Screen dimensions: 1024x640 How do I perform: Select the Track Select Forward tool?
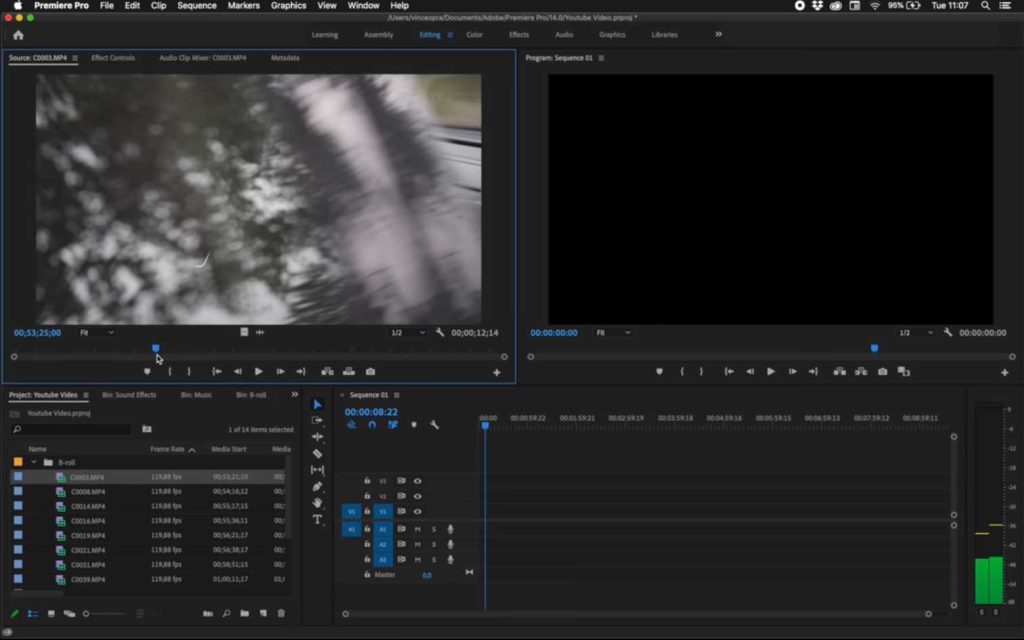coord(317,421)
